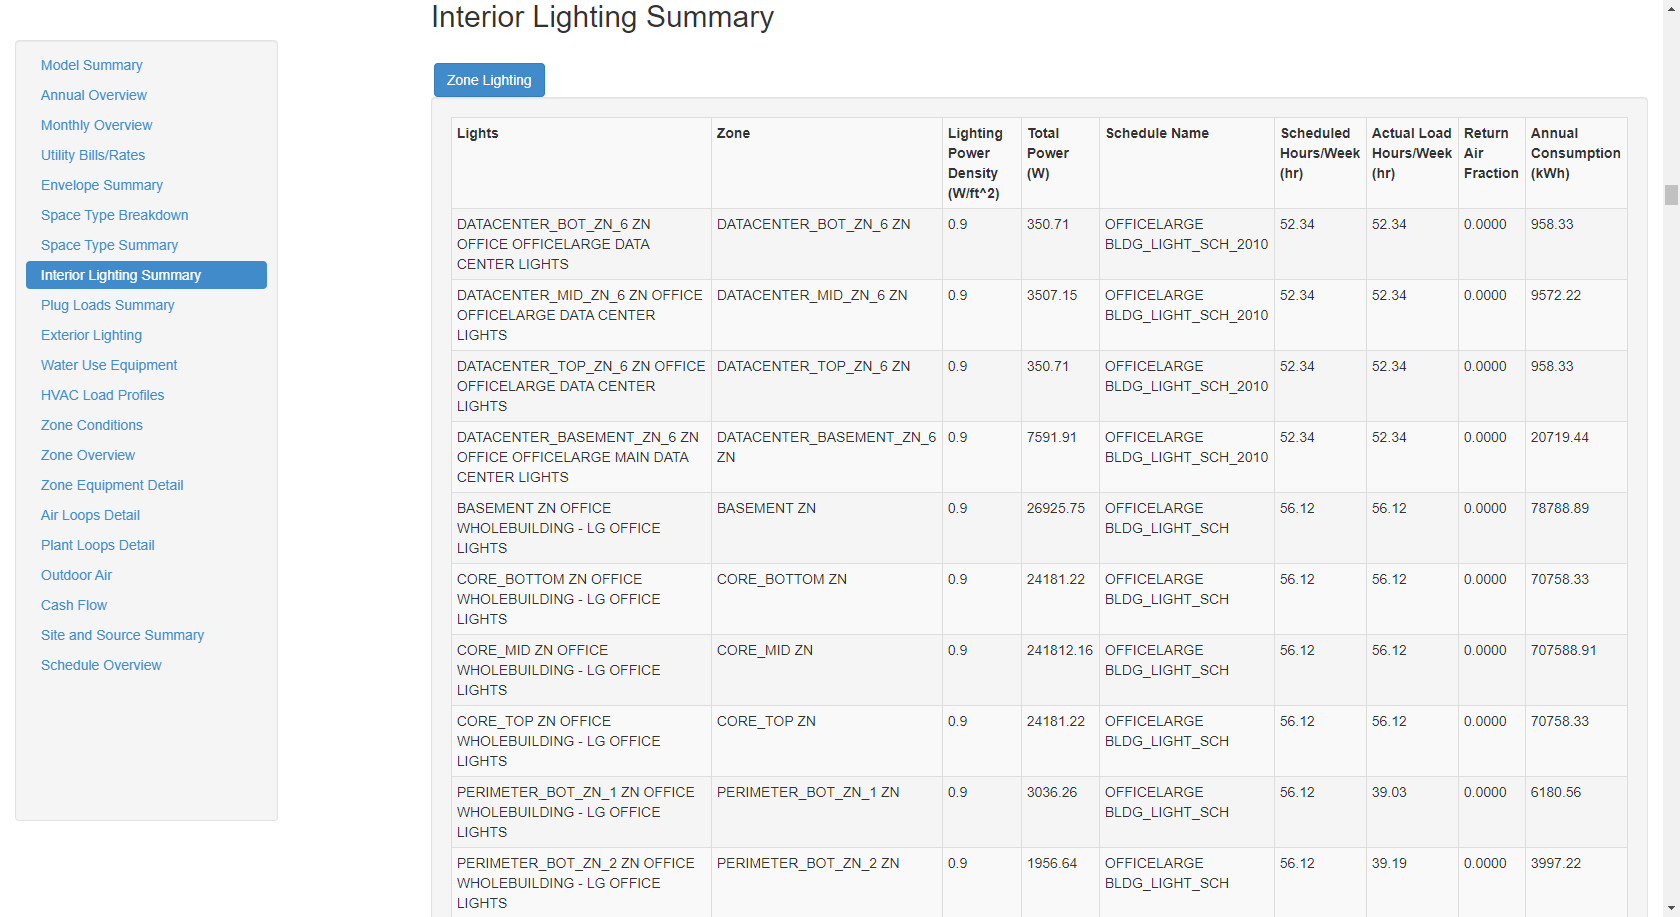Open HVAC Load Profiles
The height and width of the screenshot is (917, 1680).
point(102,395)
